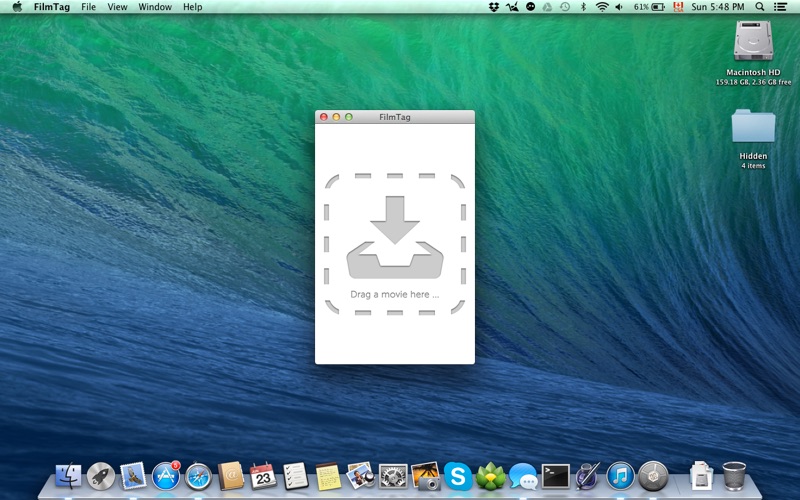Open the FilmTag application menu
This screenshot has width=800, height=500.
click(x=52, y=7)
